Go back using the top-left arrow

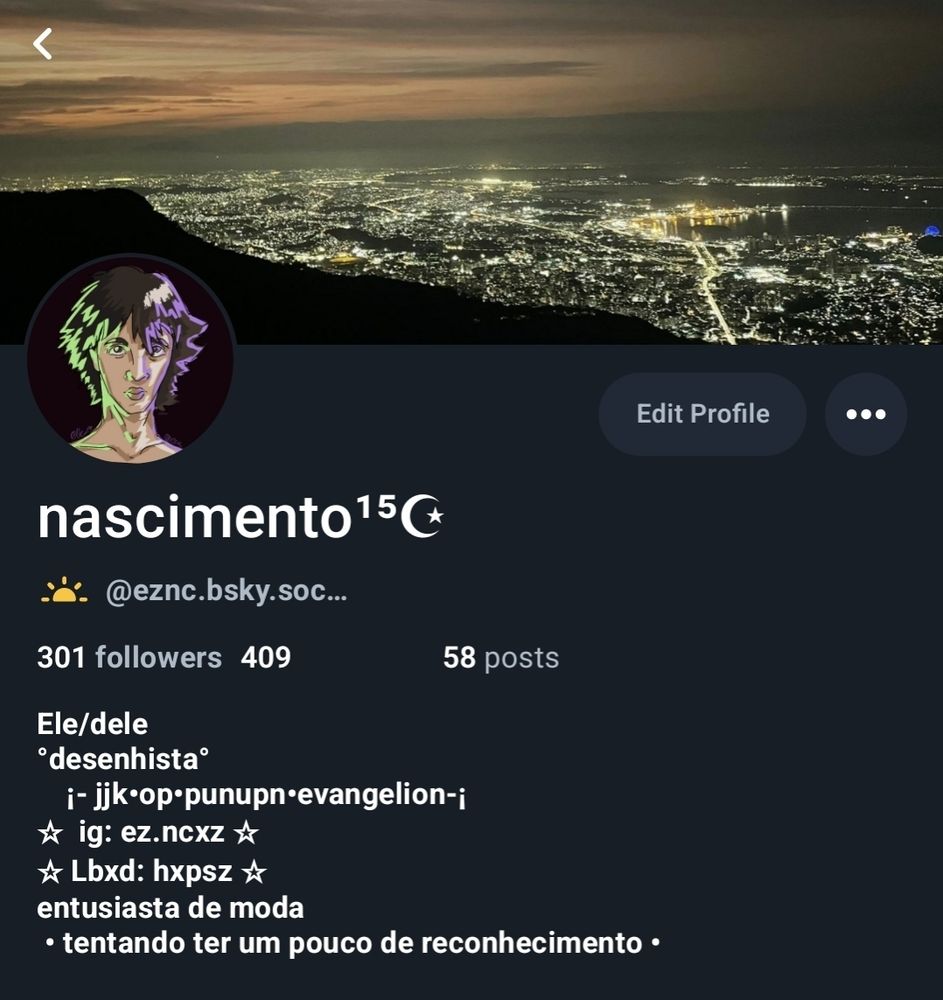tap(43, 44)
